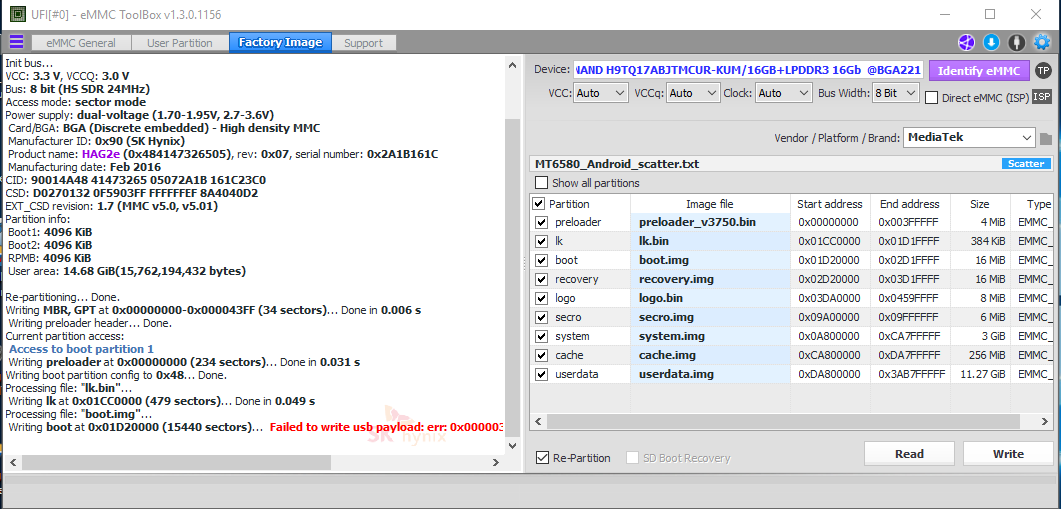Uncheck the logo partition checkbox

541,298
